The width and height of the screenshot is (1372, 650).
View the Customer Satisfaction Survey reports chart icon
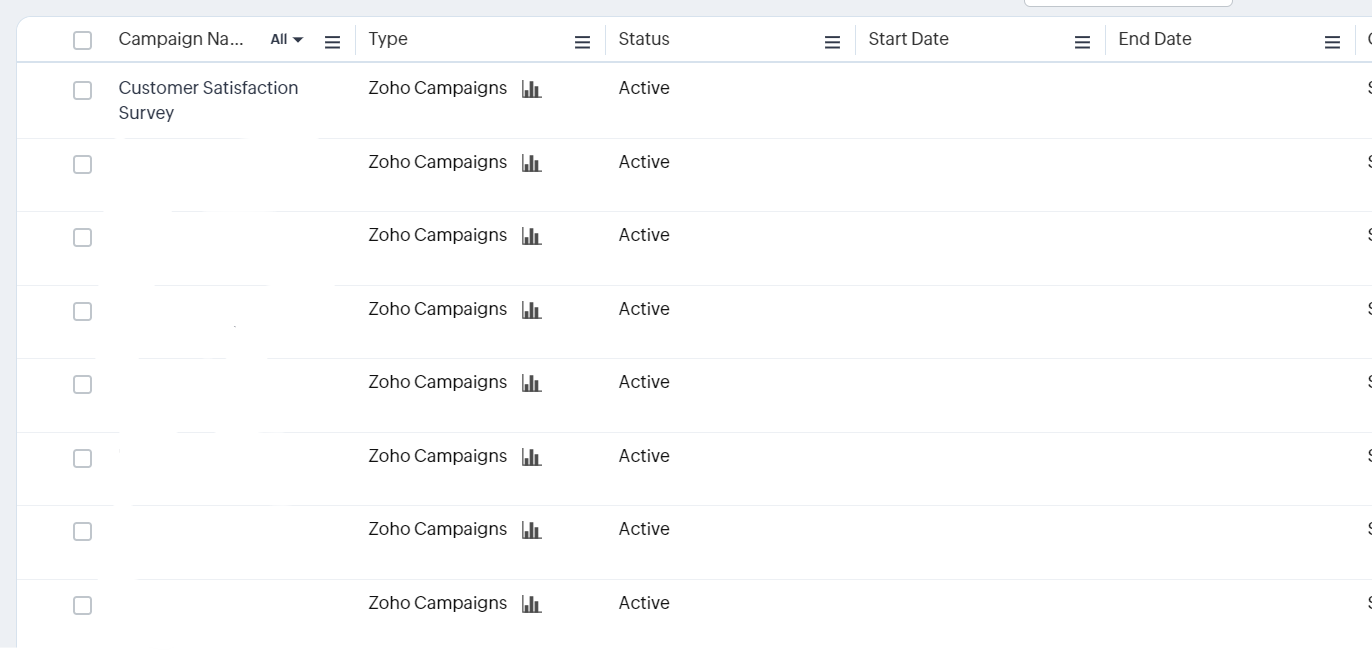pyautogui.click(x=531, y=89)
